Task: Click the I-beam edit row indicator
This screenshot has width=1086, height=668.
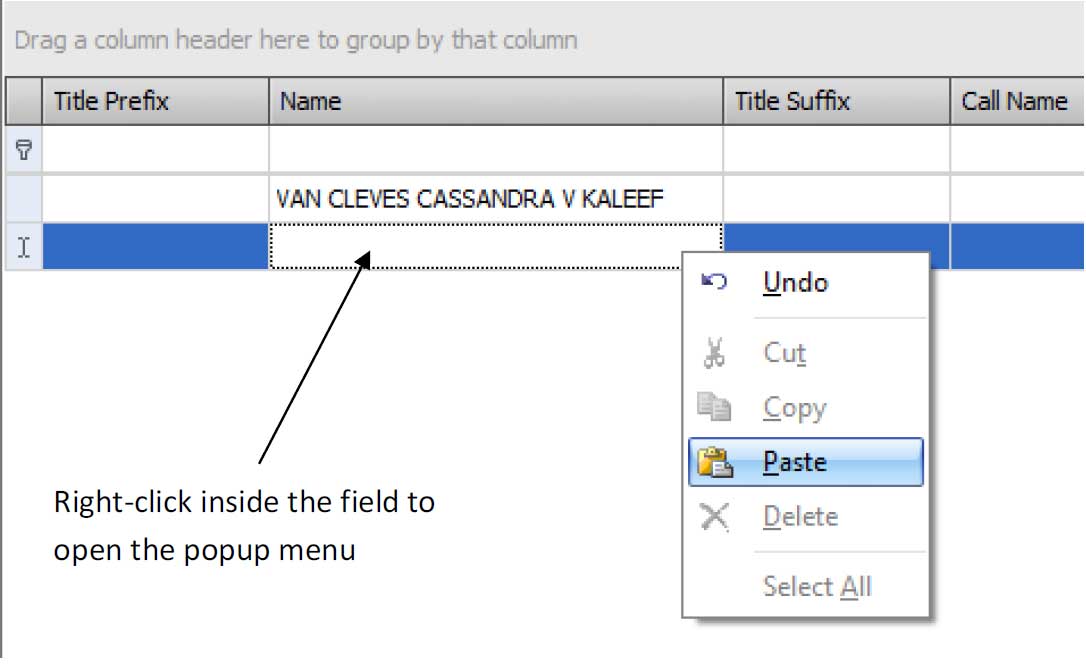Action: point(22,246)
